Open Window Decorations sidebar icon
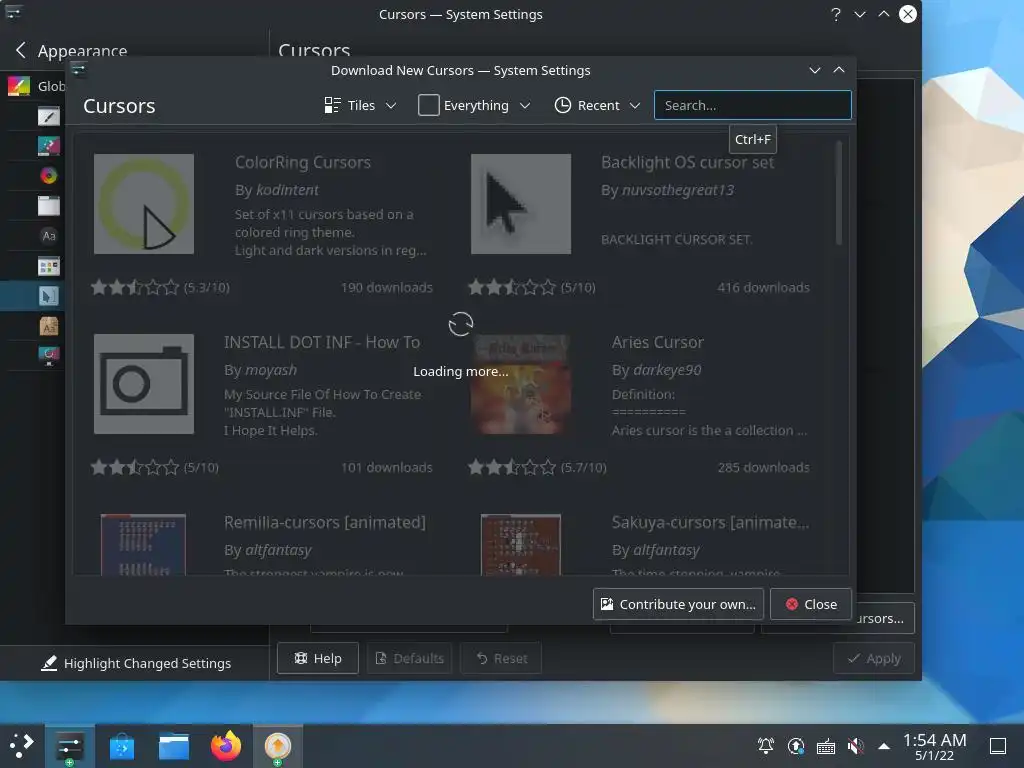1024x768 pixels. click(48, 206)
